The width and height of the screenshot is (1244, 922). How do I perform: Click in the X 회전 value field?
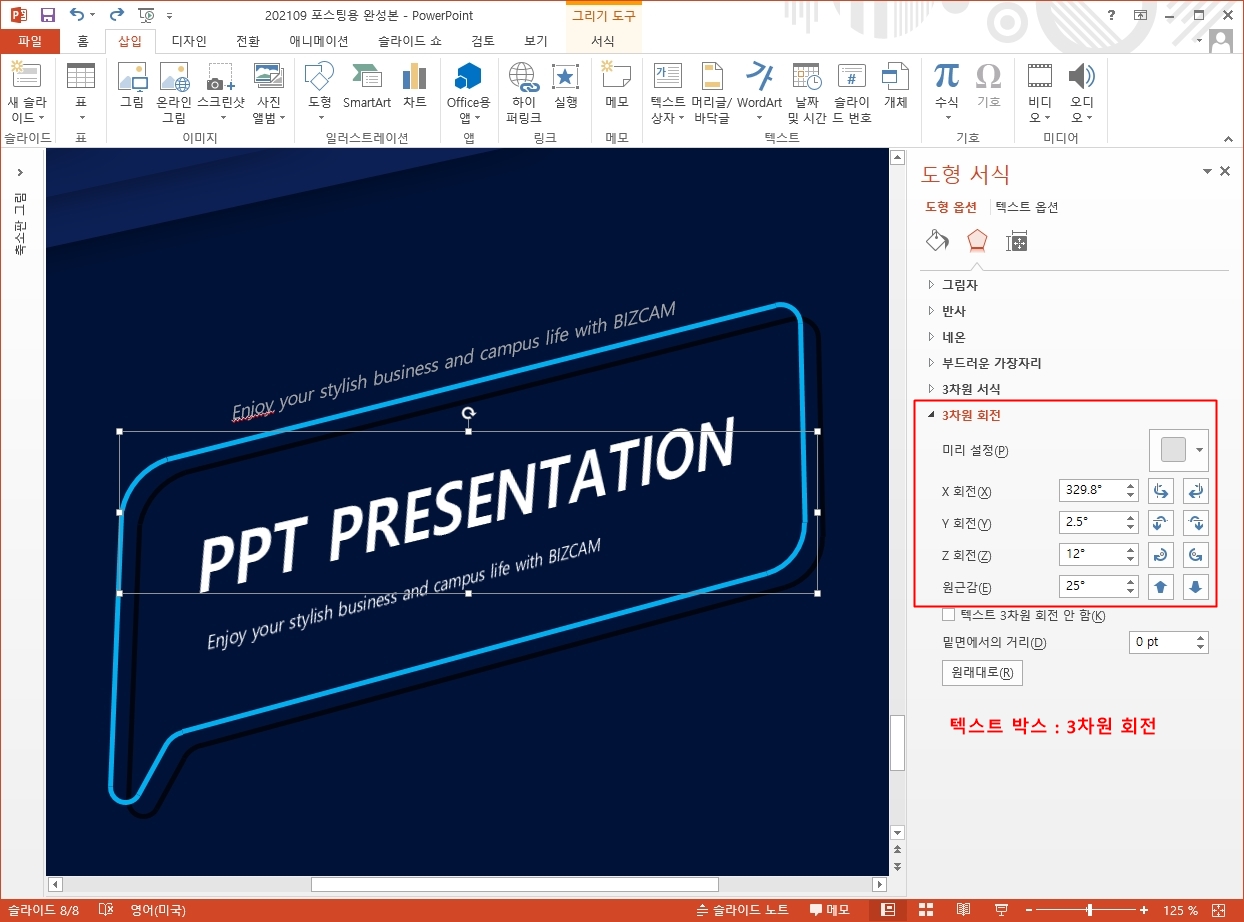[x=1091, y=490]
